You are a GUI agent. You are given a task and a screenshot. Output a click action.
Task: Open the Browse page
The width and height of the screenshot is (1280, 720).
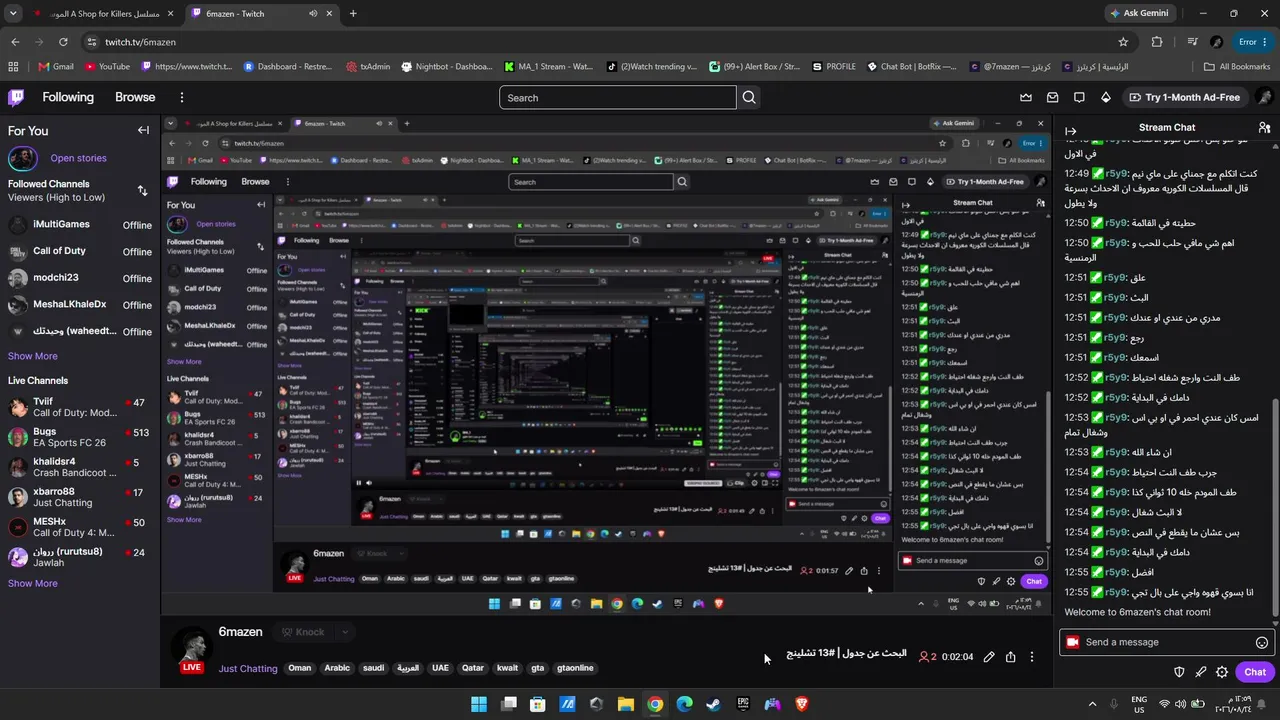[x=135, y=97]
